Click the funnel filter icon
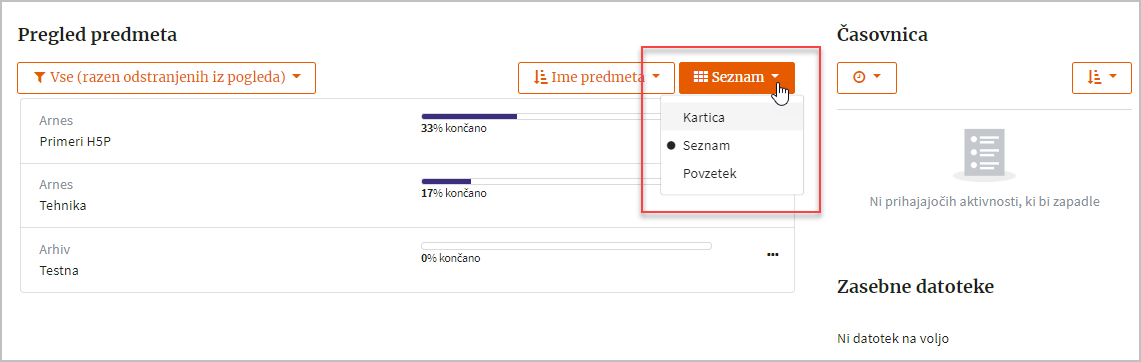Image resolution: width=1141 pixels, height=362 pixels. (39, 78)
